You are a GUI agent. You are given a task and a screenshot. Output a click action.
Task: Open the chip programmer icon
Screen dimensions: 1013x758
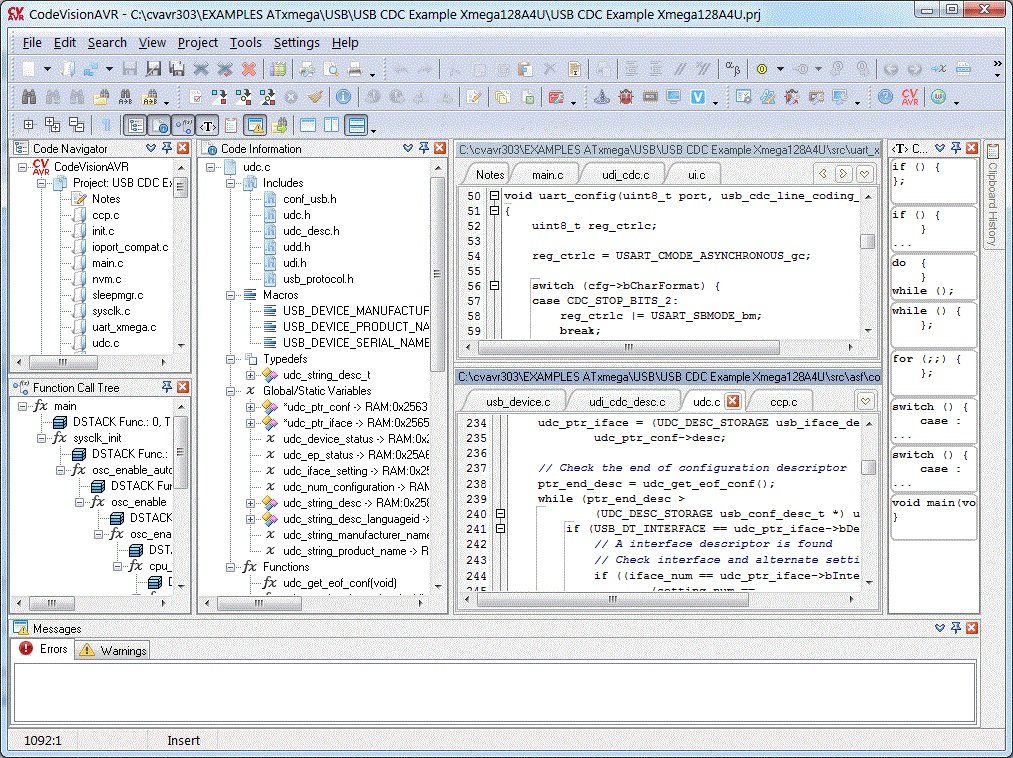649,97
